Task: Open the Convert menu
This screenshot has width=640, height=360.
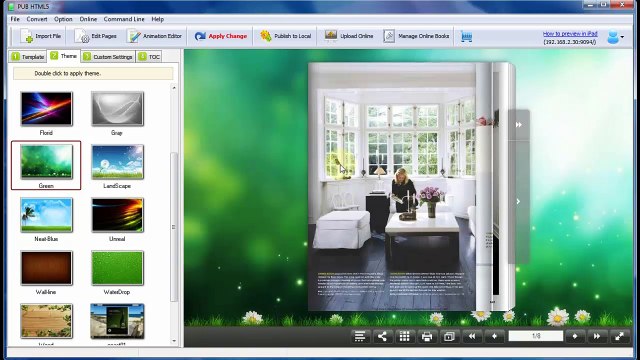Action: coord(37,19)
